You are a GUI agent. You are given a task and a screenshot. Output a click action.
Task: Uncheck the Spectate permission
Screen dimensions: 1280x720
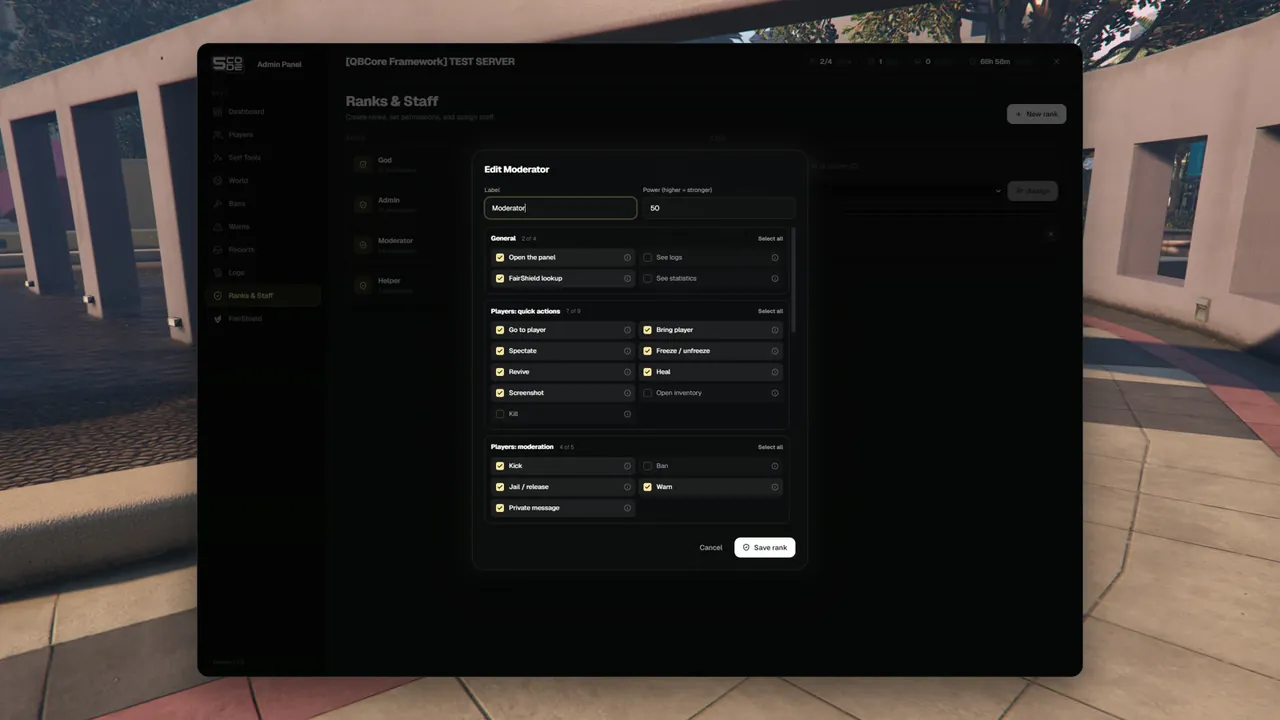click(500, 351)
